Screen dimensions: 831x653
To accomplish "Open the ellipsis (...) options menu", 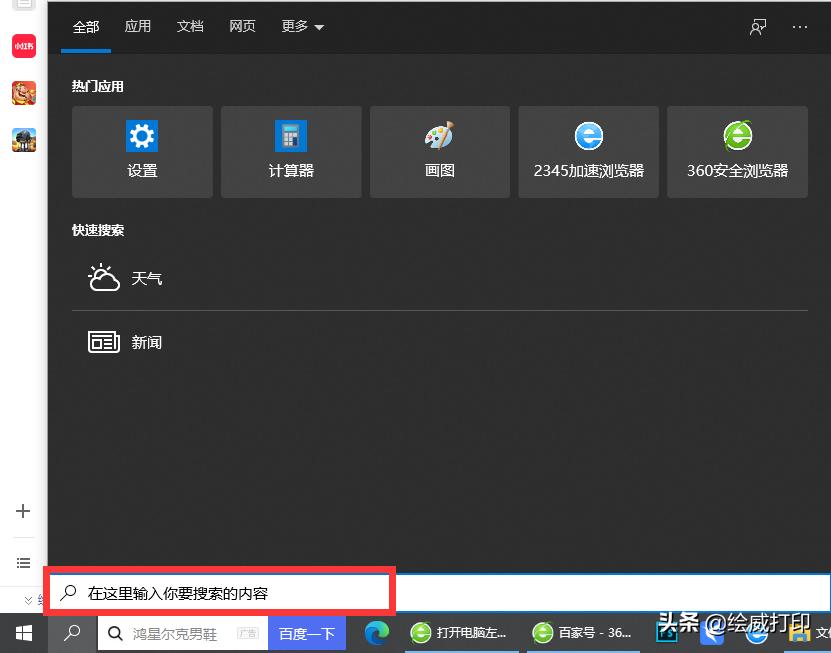I will click(x=800, y=27).
